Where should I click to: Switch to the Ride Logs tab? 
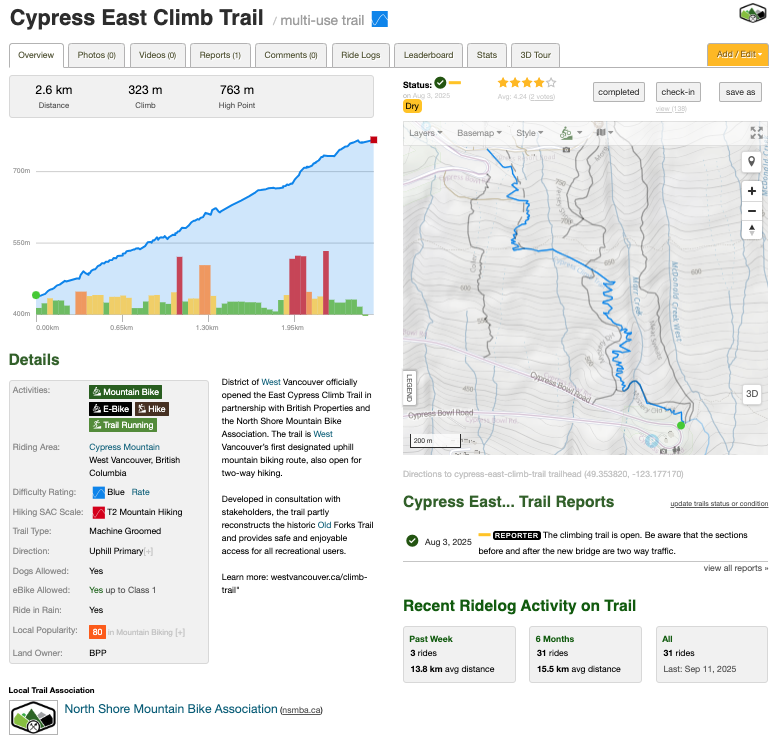pos(361,55)
